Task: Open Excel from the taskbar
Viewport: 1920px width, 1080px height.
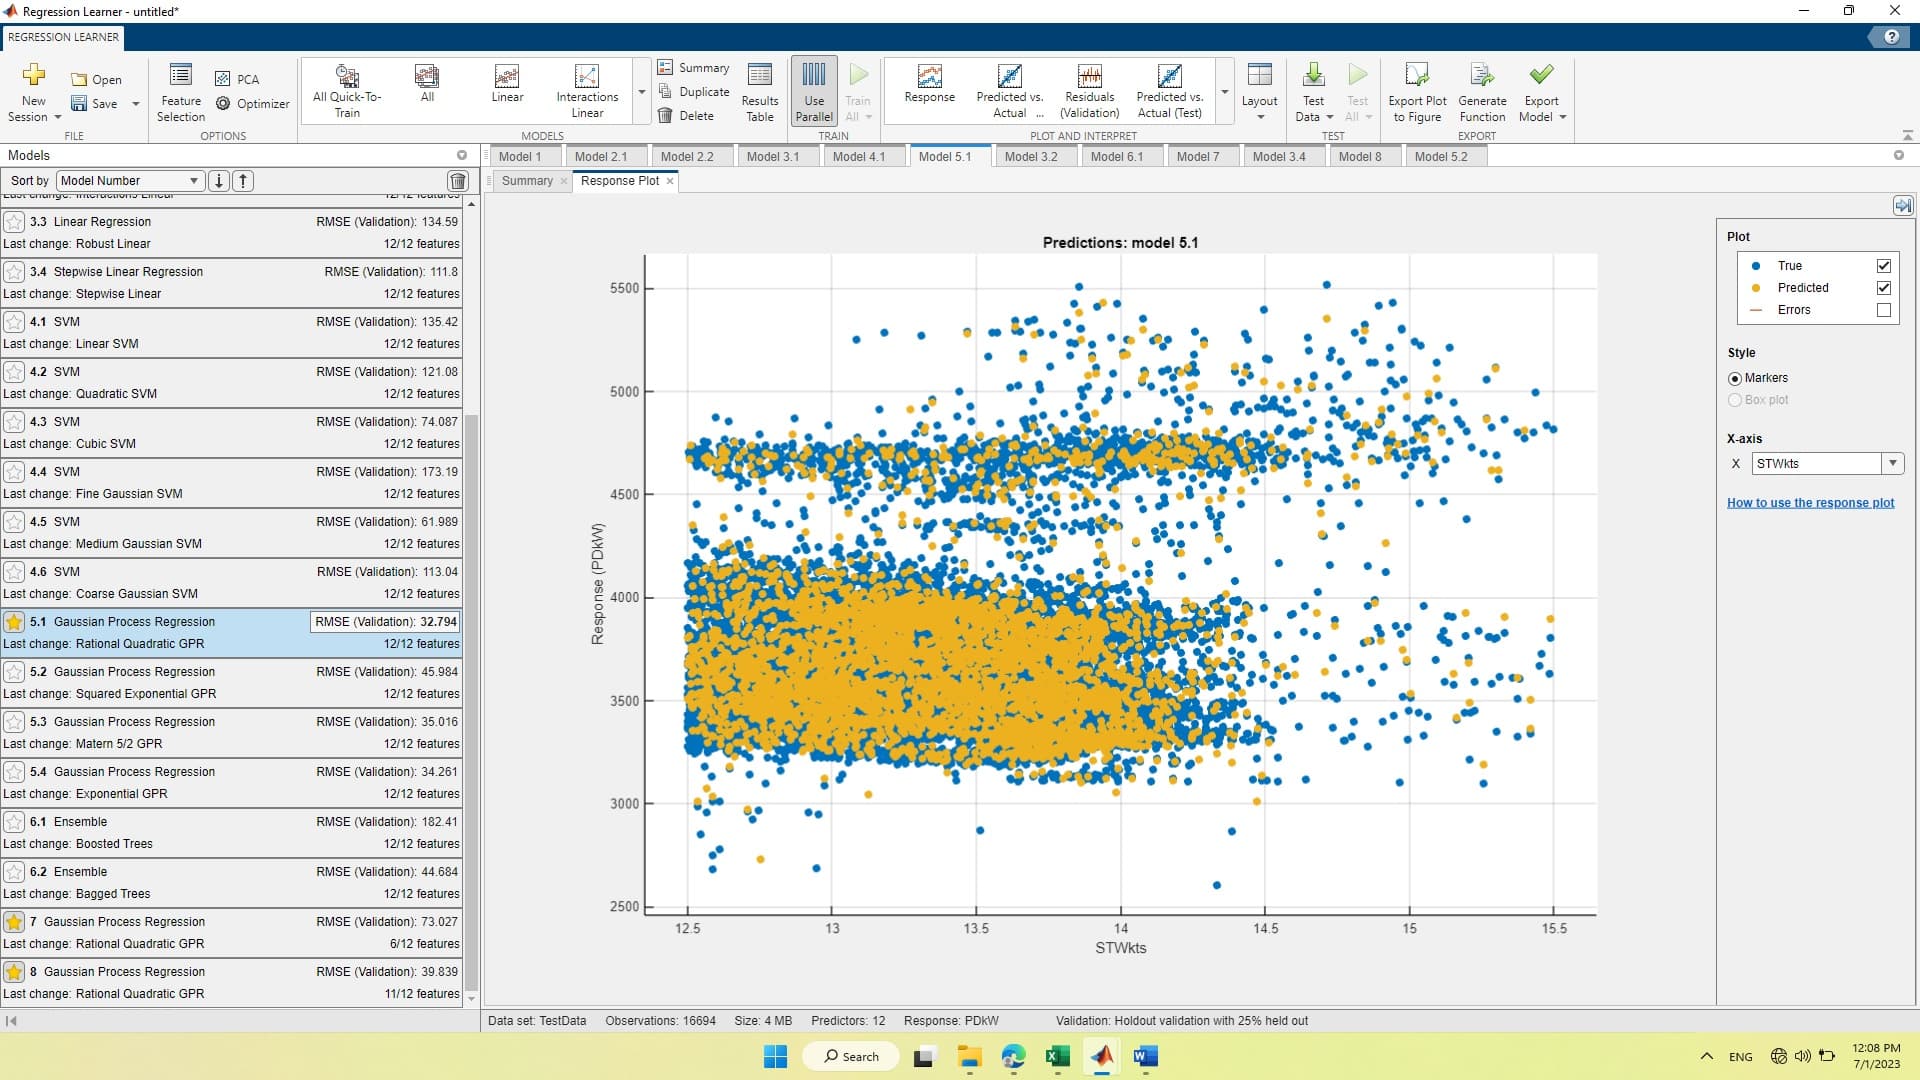Action: (1058, 1056)
